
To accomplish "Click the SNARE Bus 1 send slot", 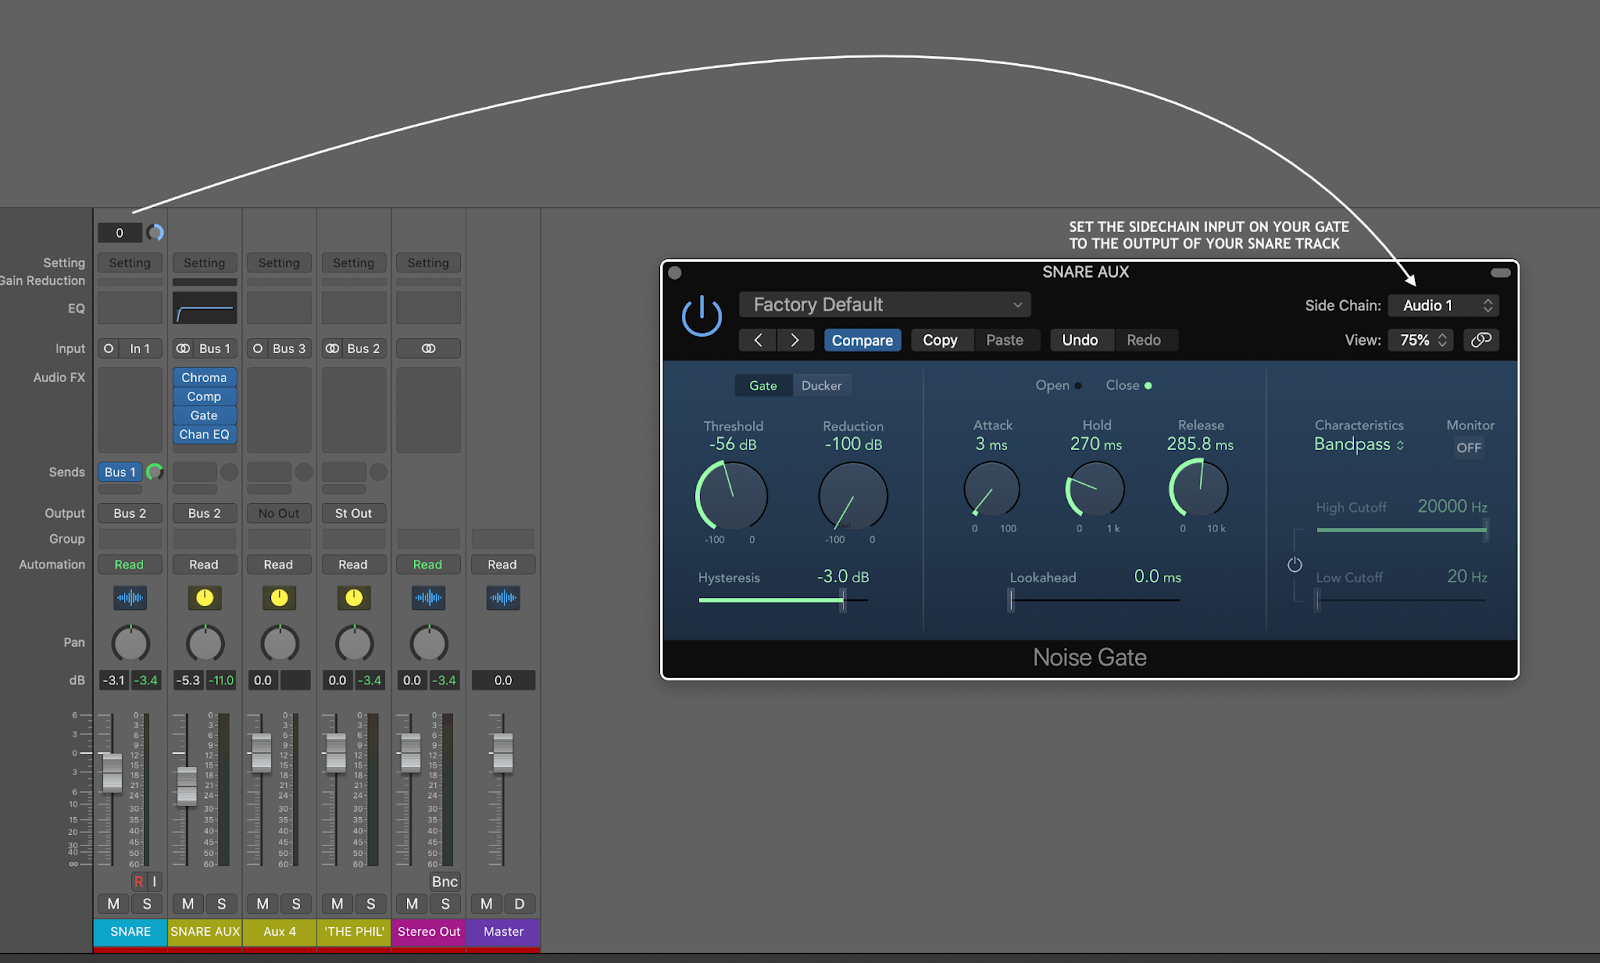I will [x=120, y=472].
